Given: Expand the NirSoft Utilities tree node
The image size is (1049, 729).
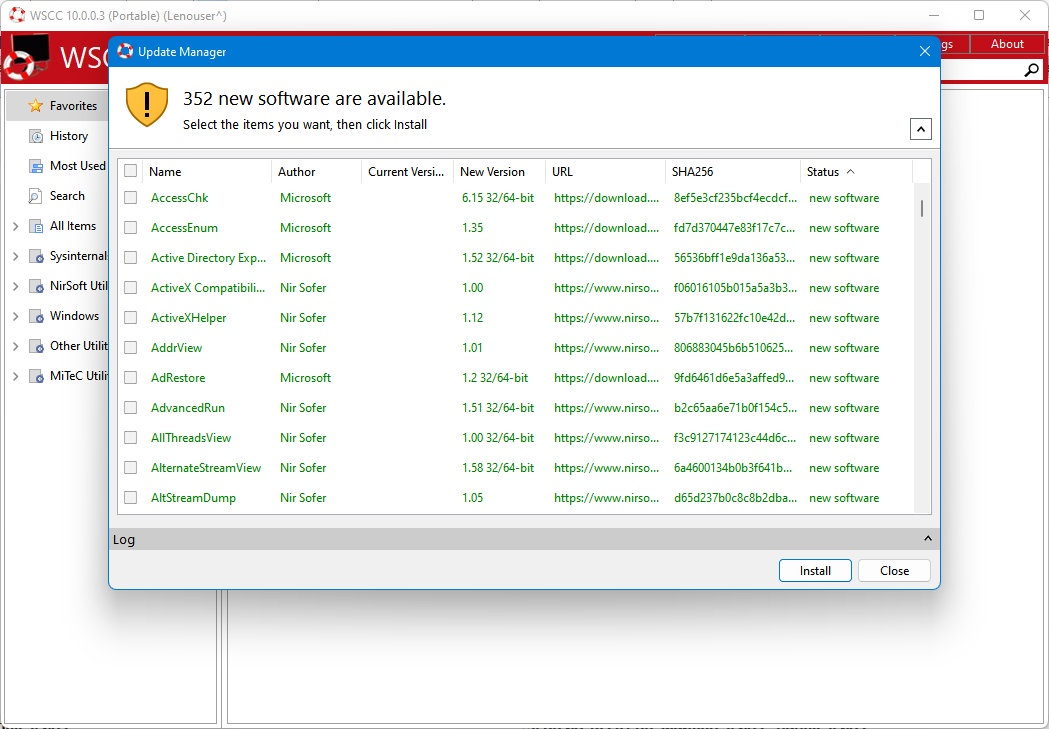Looking at the screenshot, I should pos(15,286).
